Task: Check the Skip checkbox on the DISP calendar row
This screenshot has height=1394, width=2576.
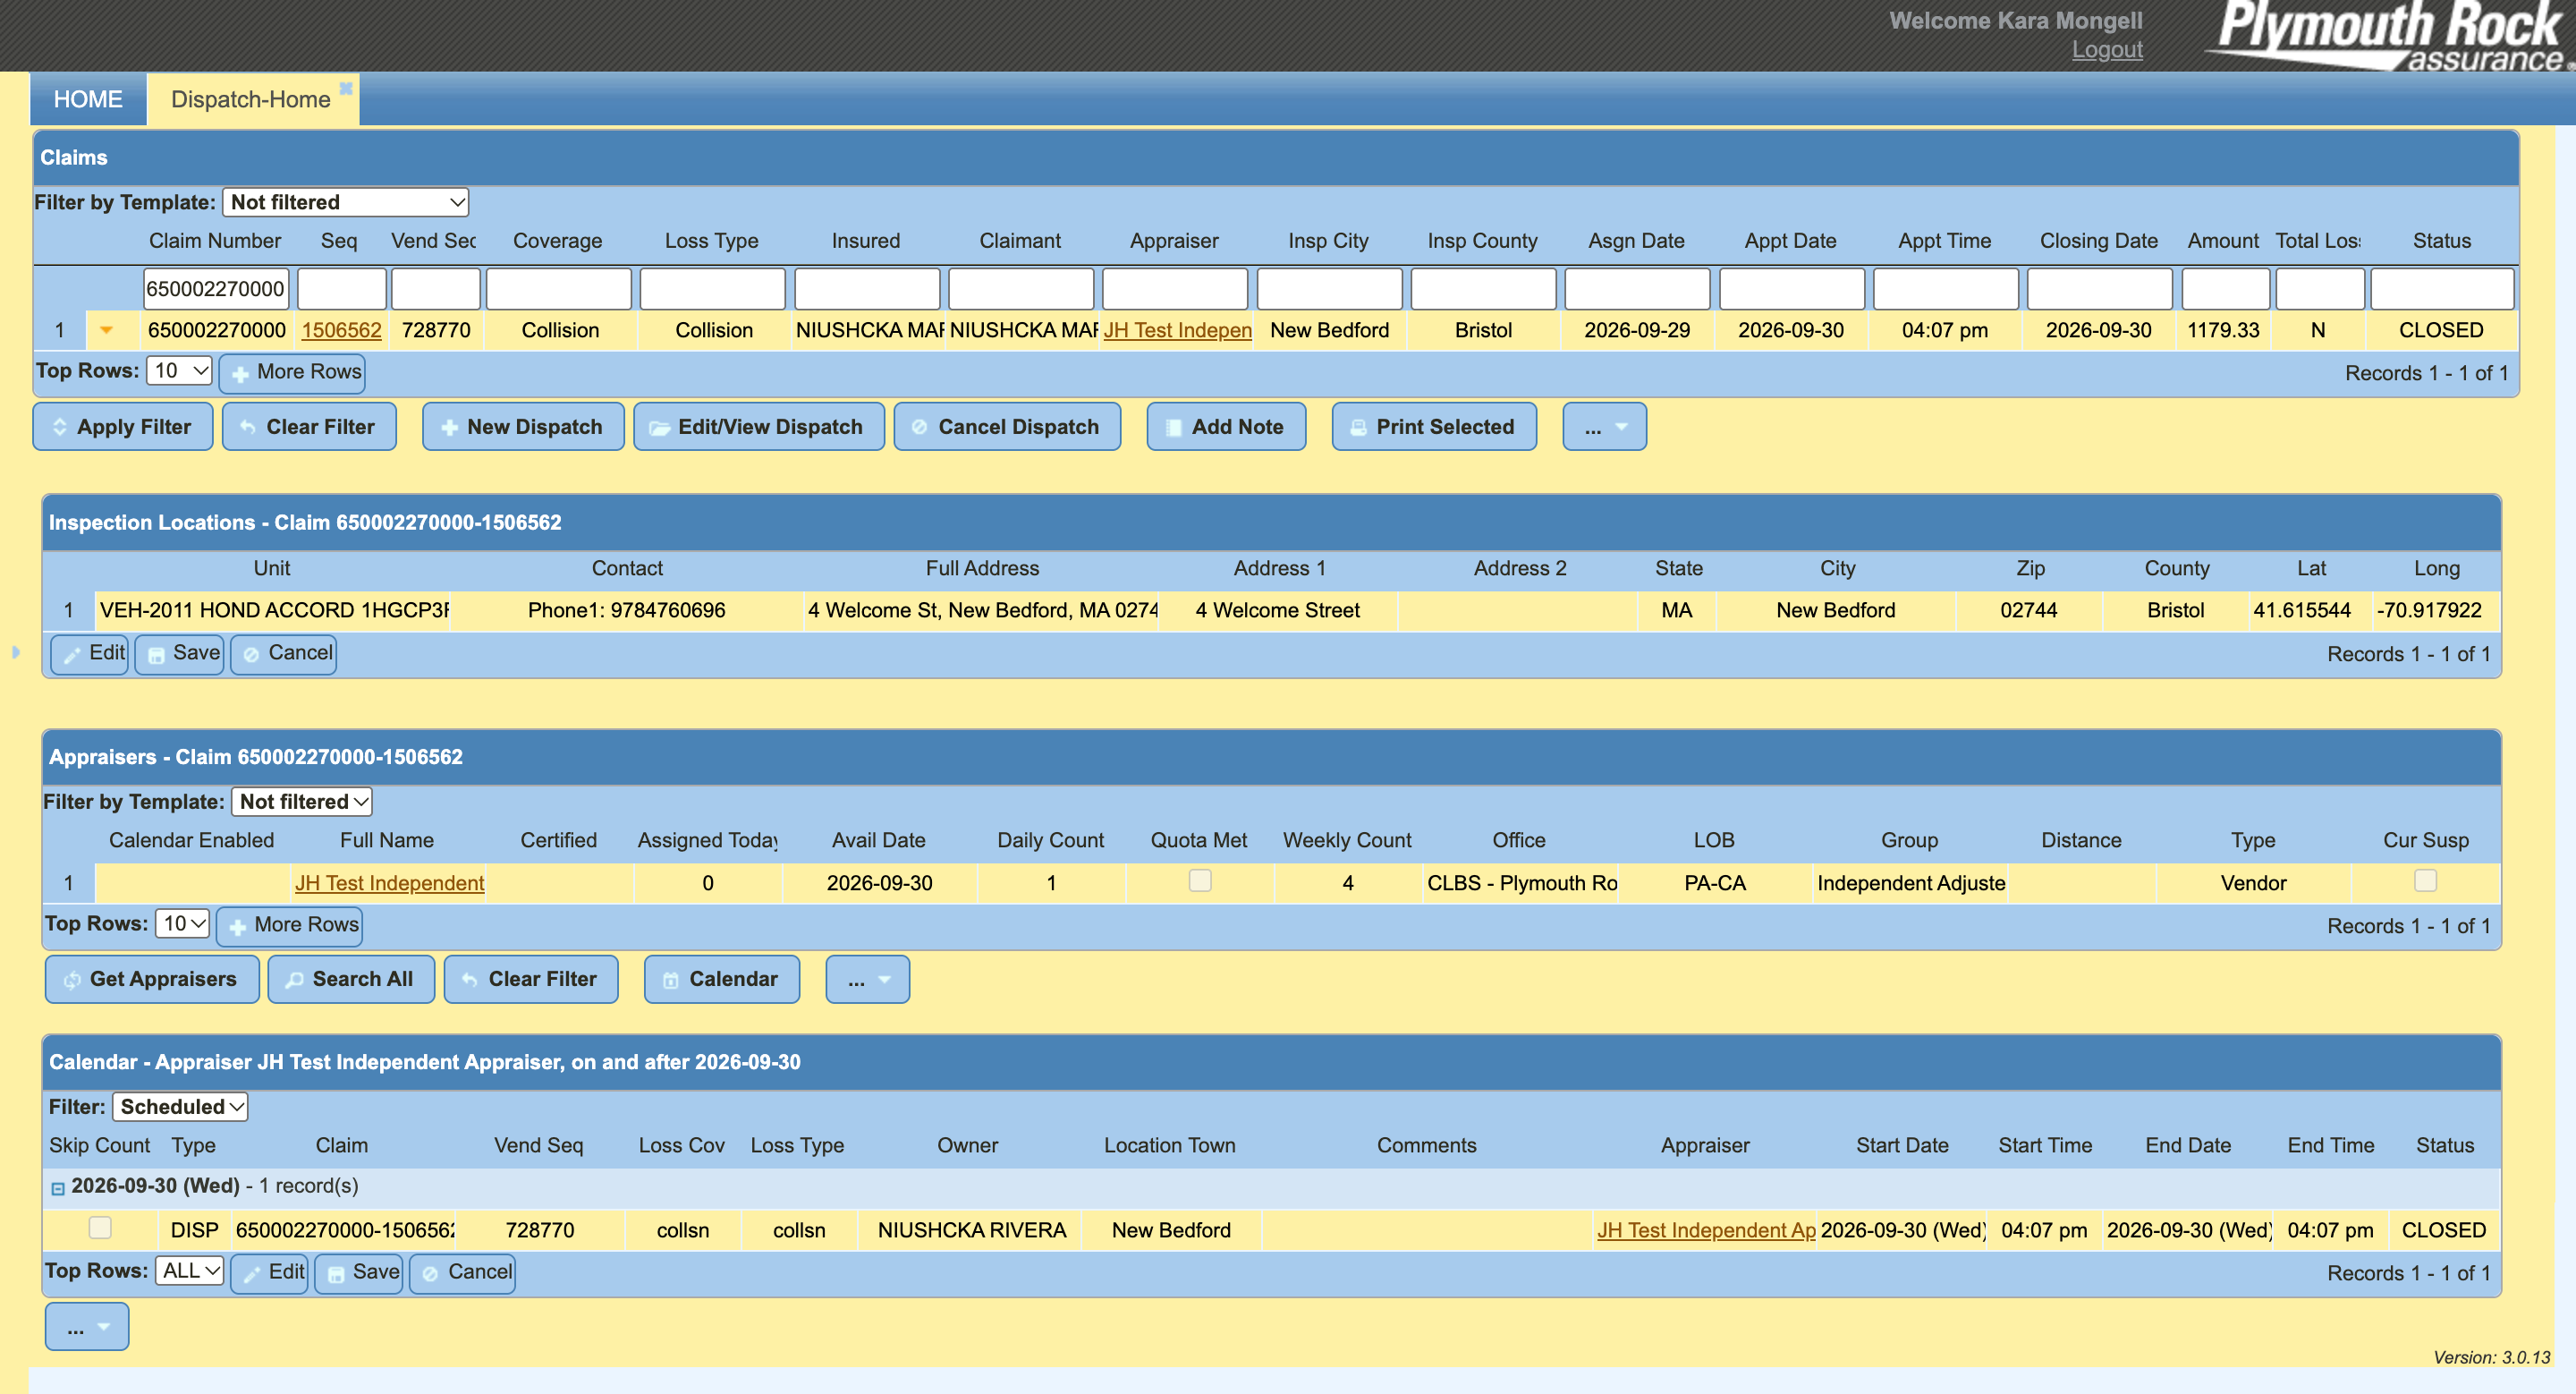Action: coord(100,1228)
